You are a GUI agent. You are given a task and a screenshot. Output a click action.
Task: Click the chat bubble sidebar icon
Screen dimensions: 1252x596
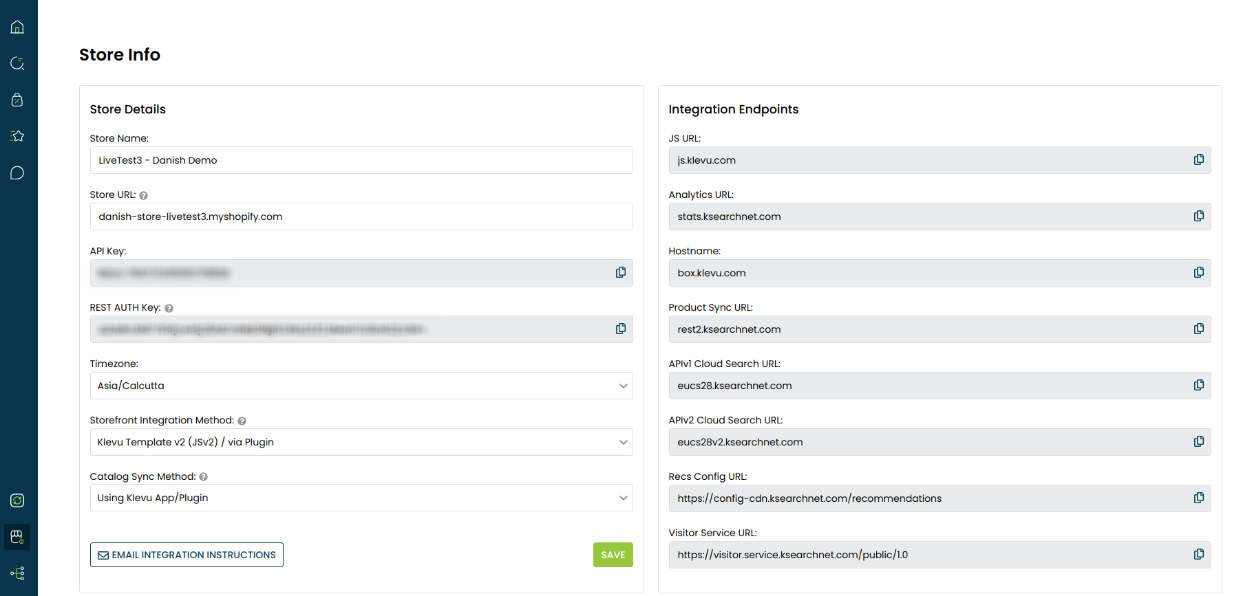tap(17, 173)
